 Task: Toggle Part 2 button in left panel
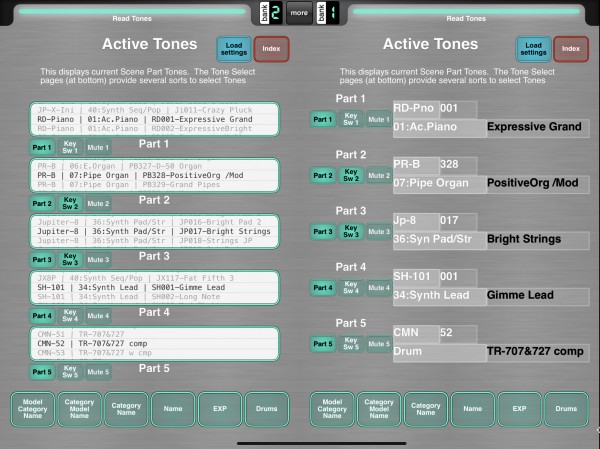[42, 204]
